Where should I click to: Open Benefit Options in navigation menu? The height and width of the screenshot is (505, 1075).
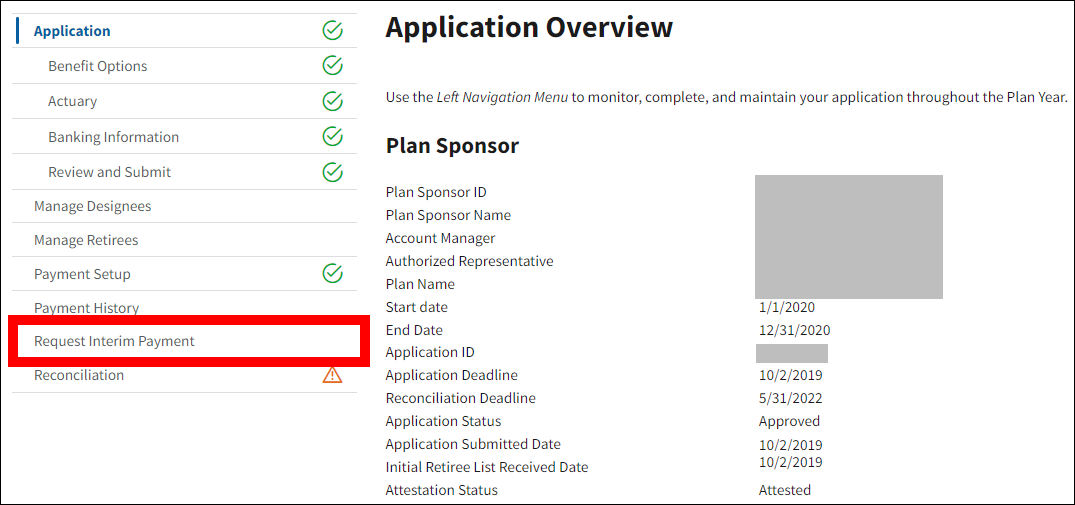pos(97,66)
